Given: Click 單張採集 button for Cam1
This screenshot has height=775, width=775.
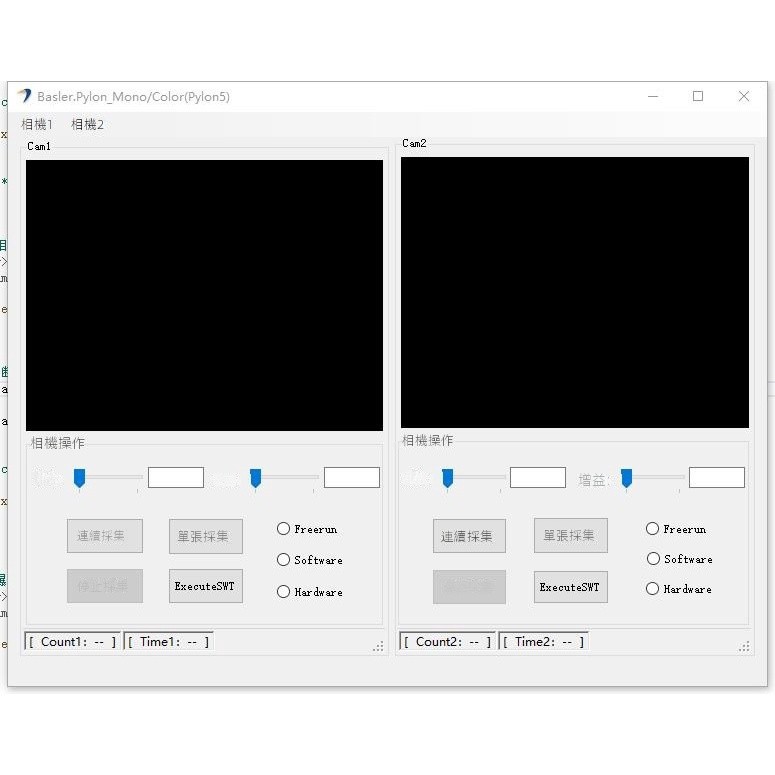Looking at the screenshot, I should [205, 536].
